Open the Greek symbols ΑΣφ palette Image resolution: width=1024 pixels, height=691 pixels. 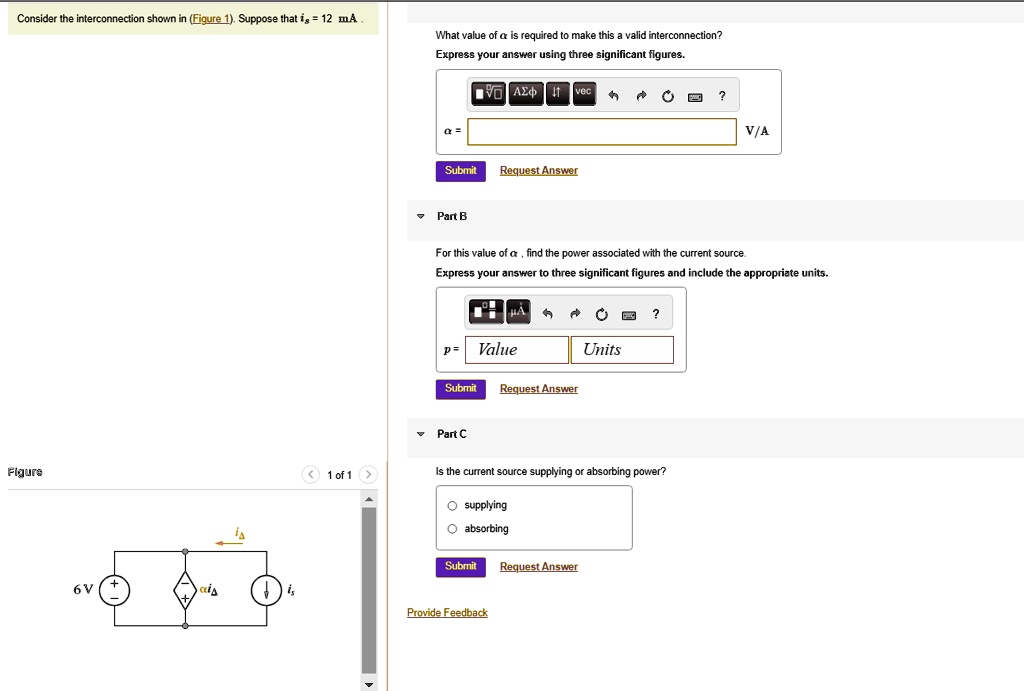pyautogui.click(x=527, y=92)
